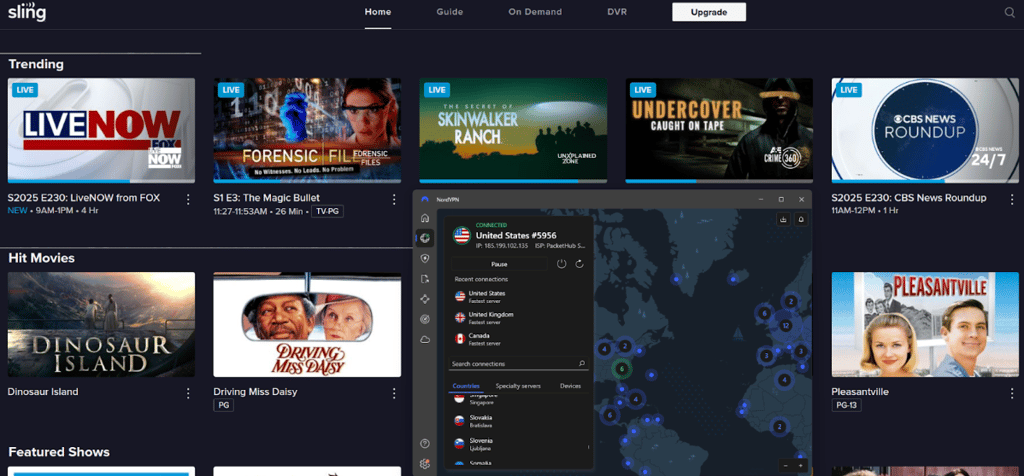1024x476 pixels.
Task: Connect to recent United Kingdom fastest server
Action: 520,317
